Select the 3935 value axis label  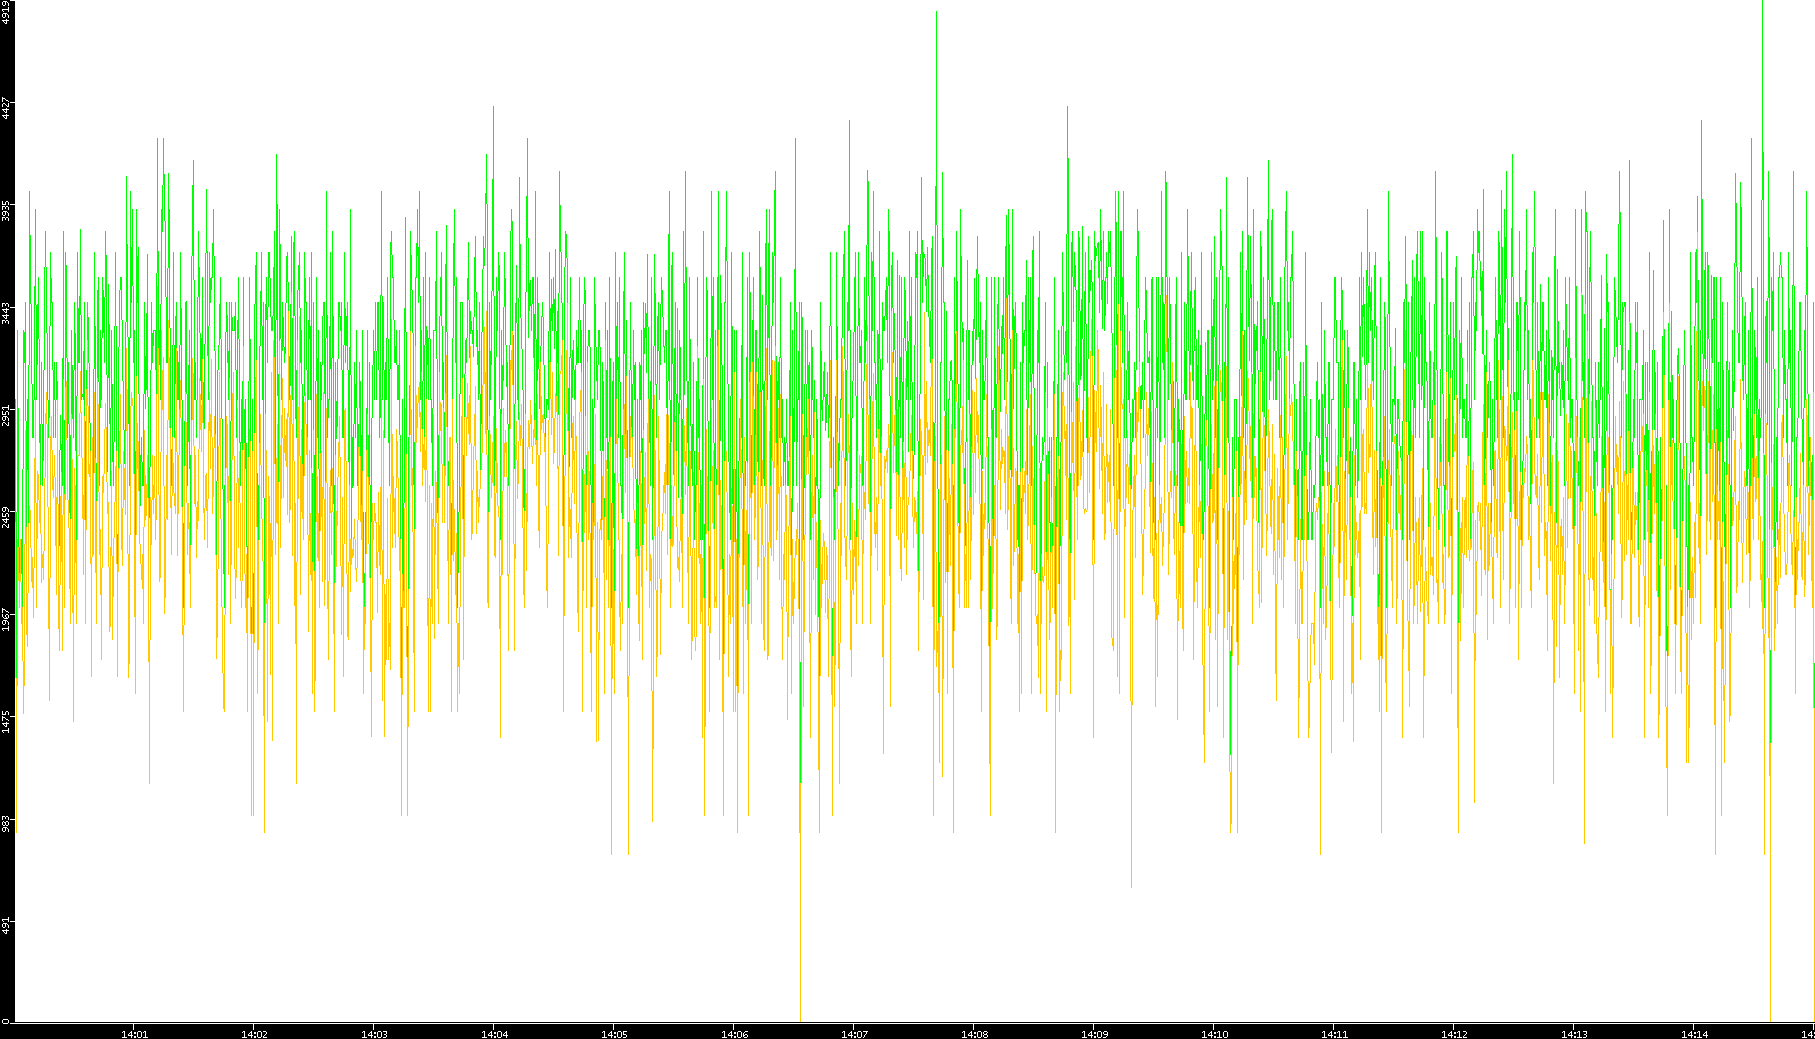[6, 211]
